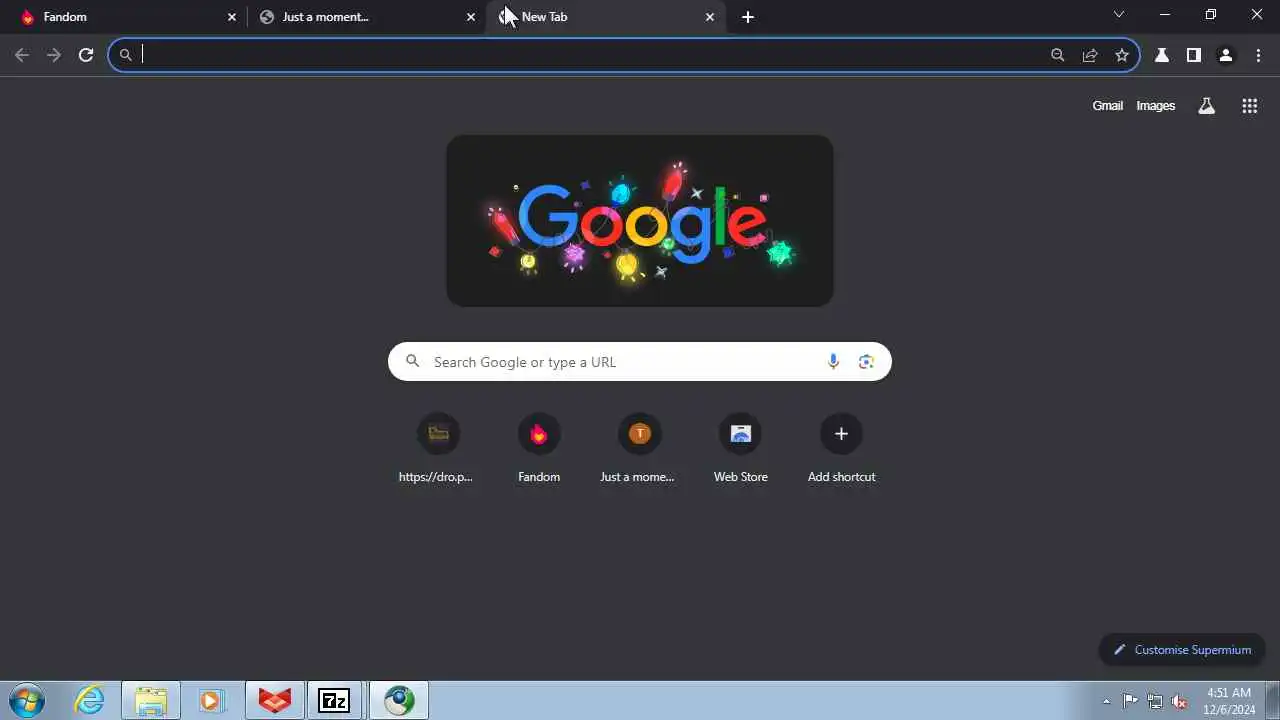This screenshot has height=720, width=1280.
Task: Open the https://dro.p... shortcut
Action: coord(437,448)
